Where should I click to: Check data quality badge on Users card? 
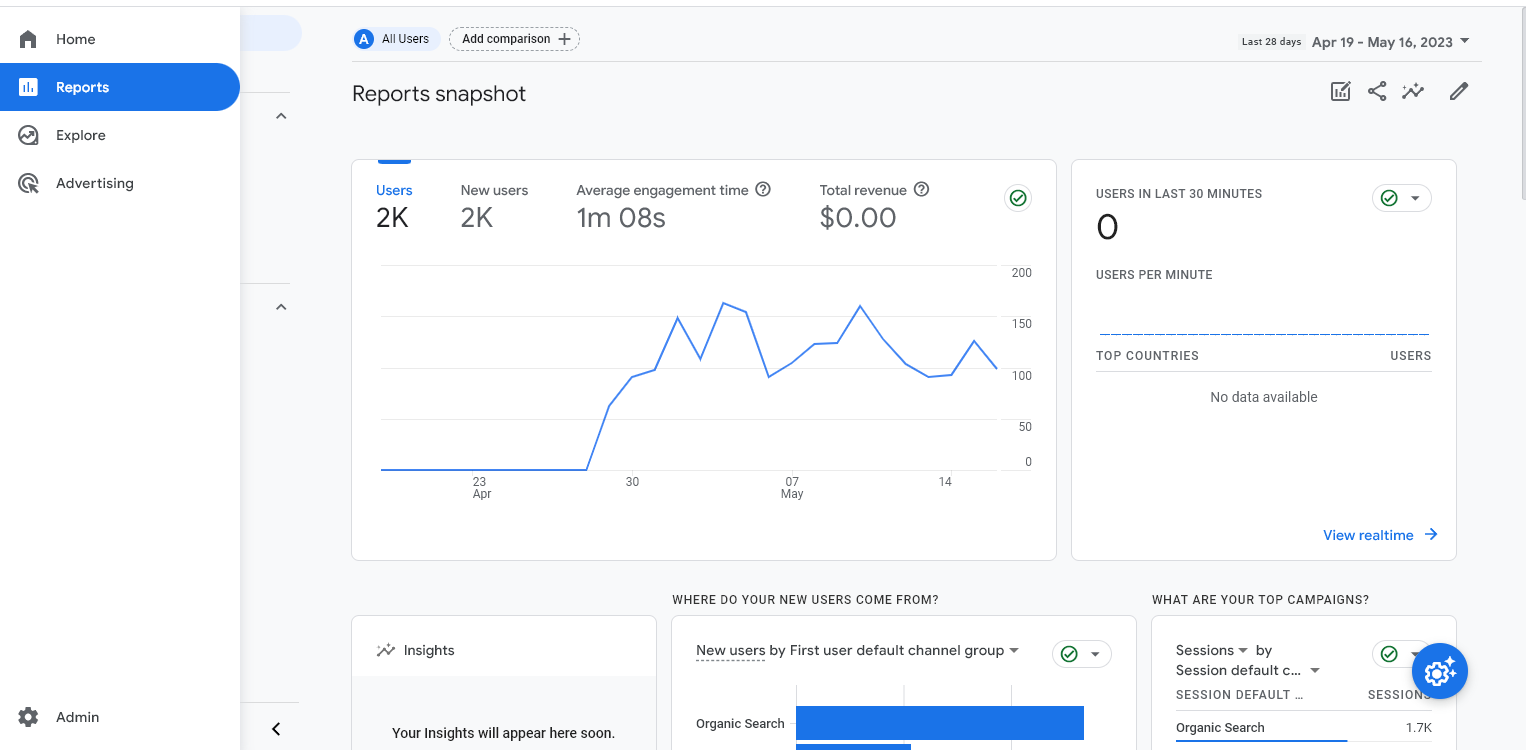[x=1018, y=198]
